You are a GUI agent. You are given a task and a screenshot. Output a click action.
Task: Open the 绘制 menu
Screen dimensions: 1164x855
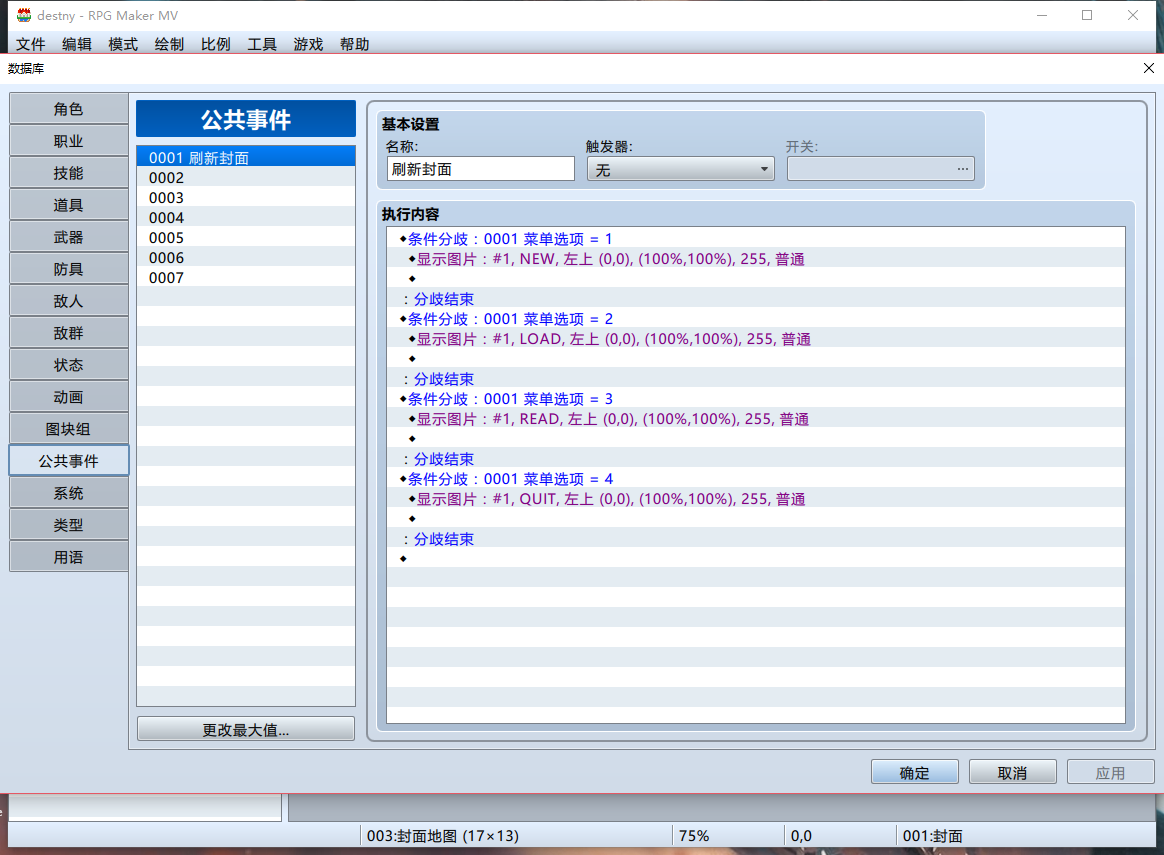[x=169, y=45]
